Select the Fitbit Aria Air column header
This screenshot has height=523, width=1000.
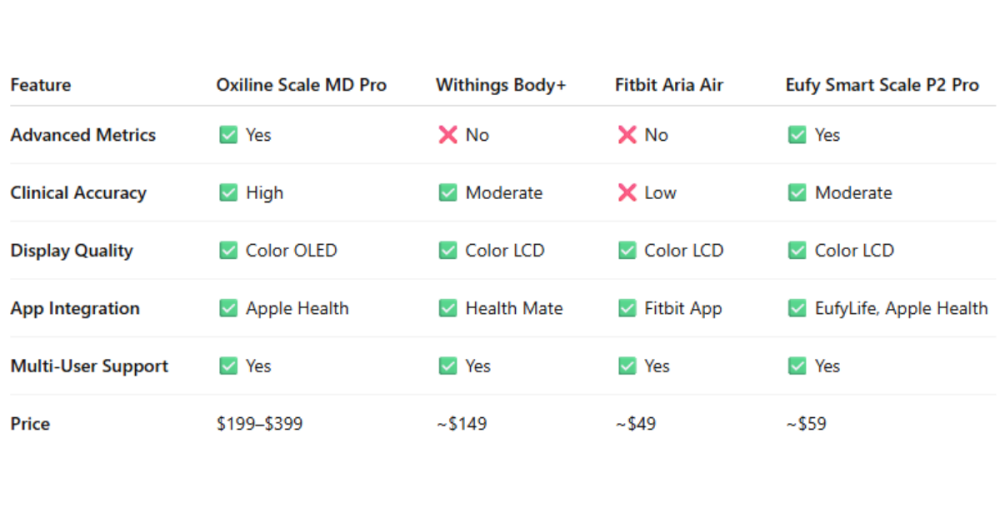669,85
